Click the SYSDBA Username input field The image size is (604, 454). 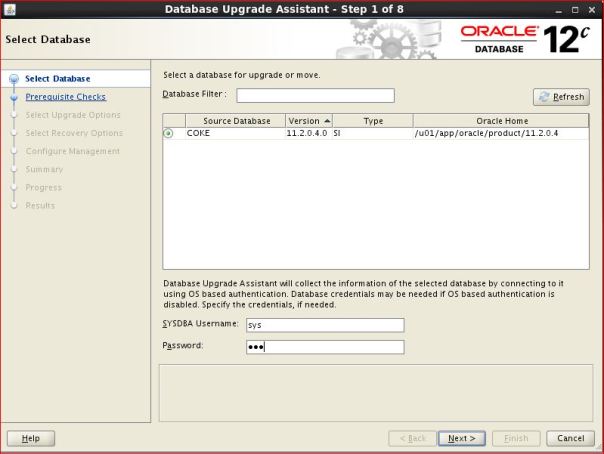(325, 325)
